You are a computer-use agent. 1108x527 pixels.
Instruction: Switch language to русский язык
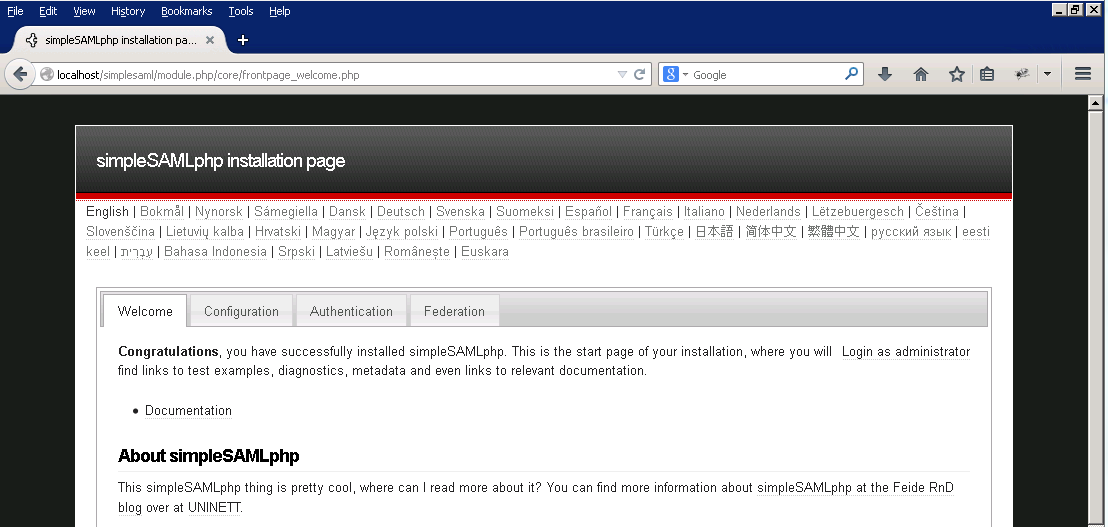click(x=911, y=231)
